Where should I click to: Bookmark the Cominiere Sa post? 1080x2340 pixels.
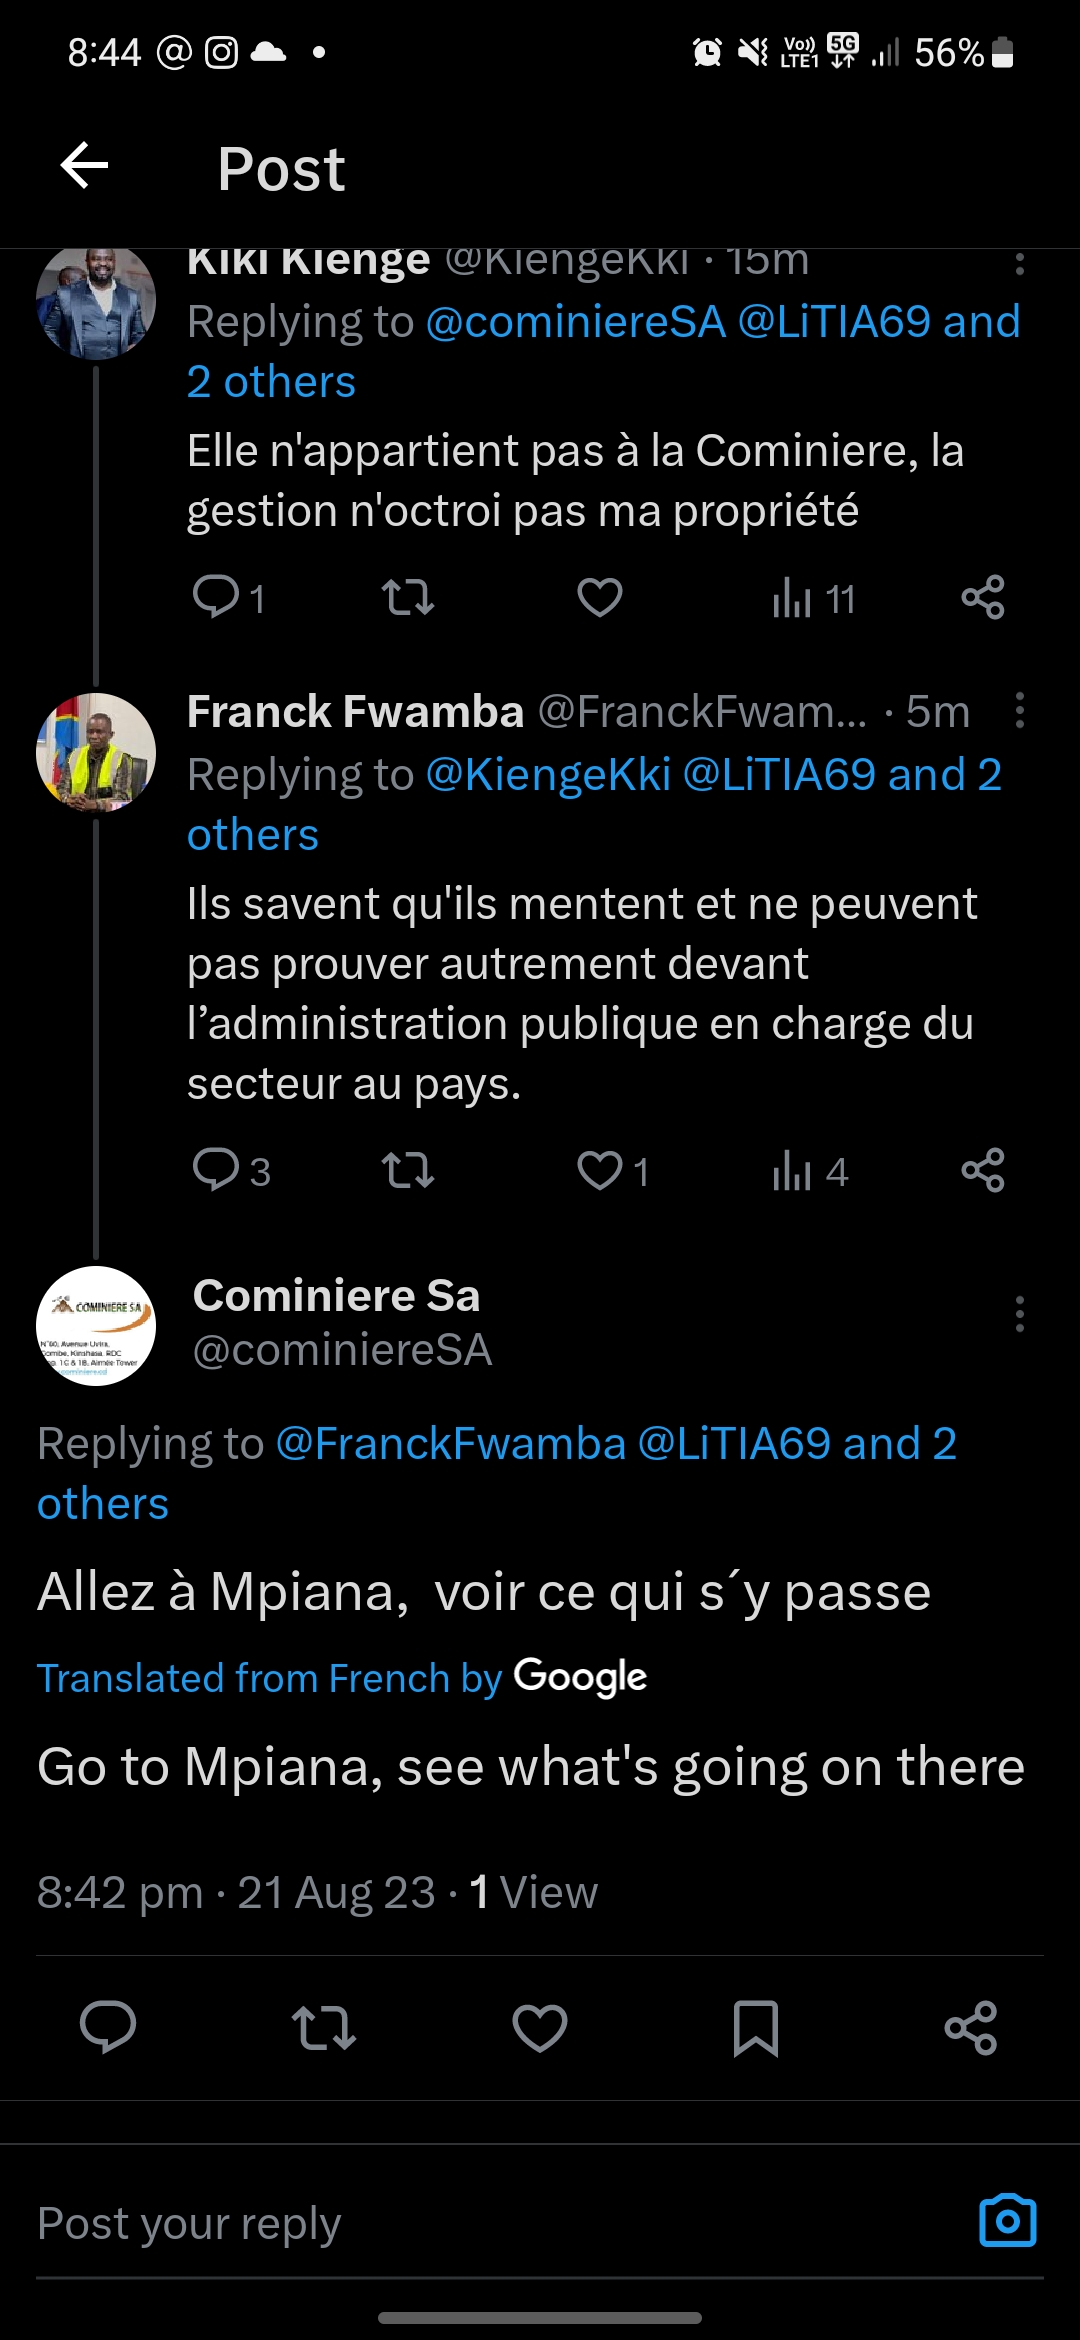755,2029
